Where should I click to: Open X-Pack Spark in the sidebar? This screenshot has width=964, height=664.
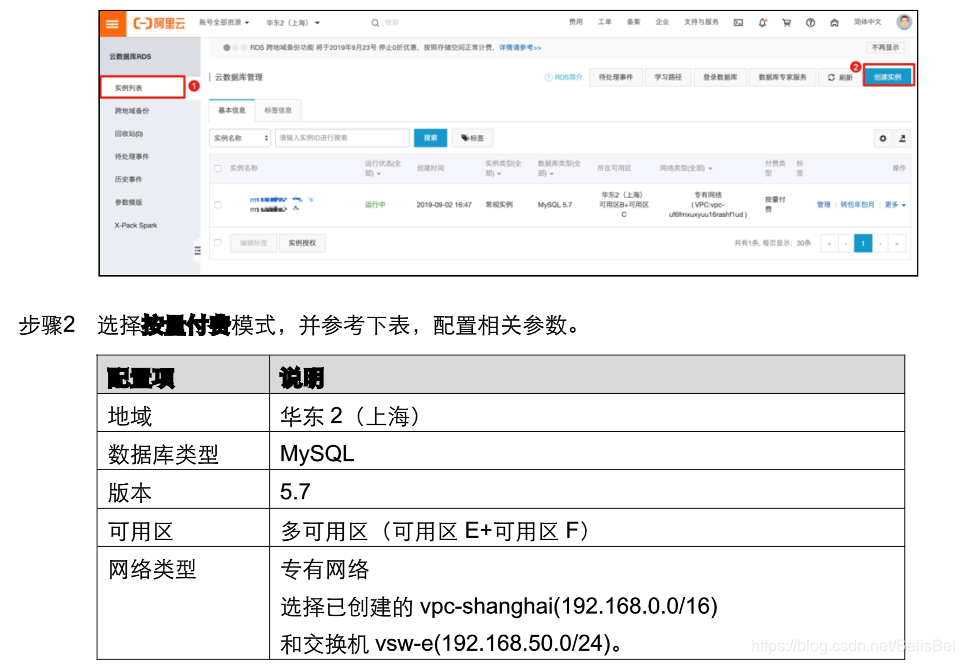pyautogui.click(x=136, y=226)
